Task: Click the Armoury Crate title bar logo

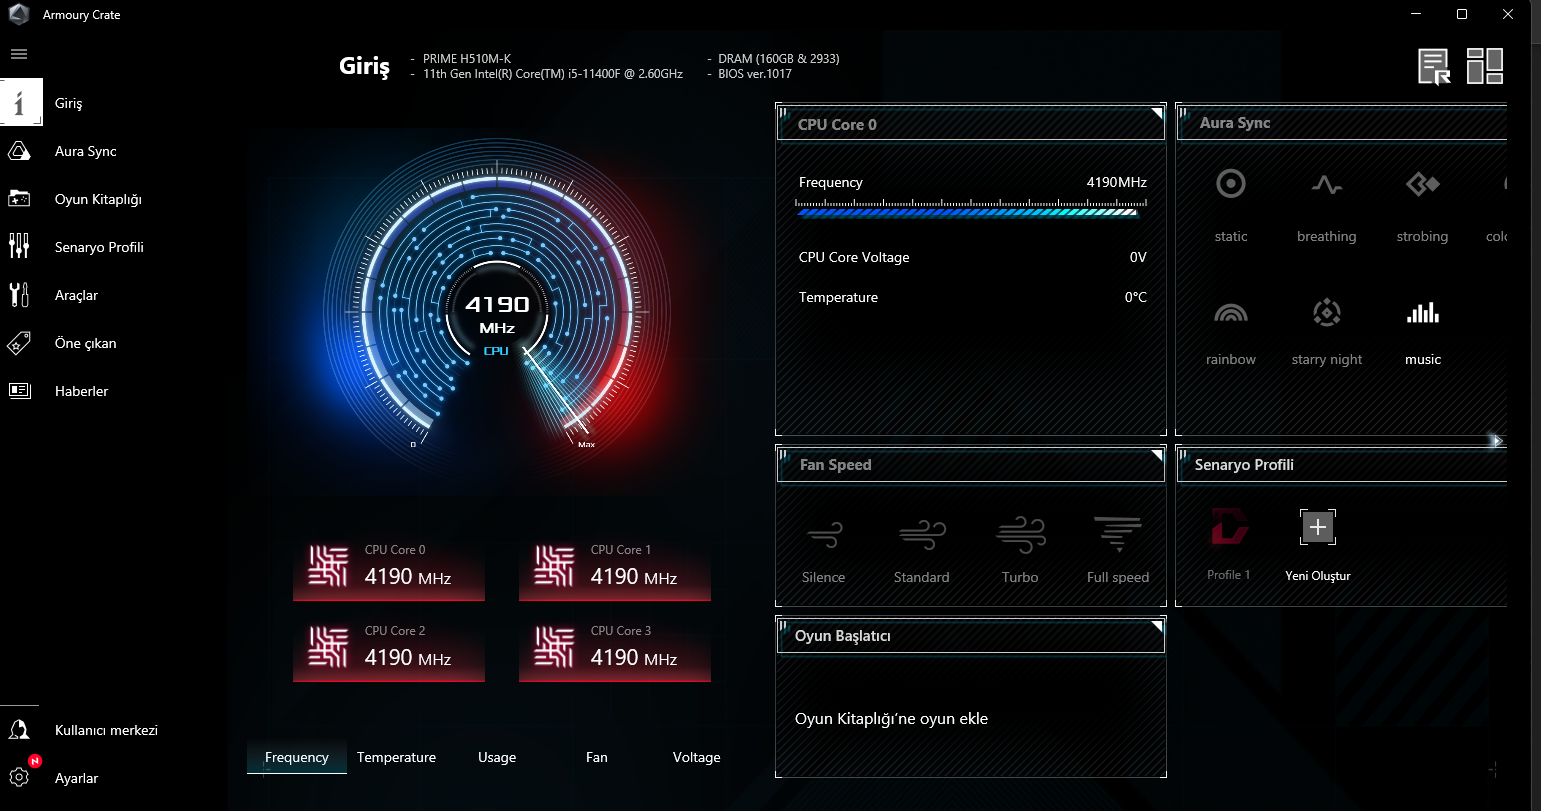Action: tap(19, 15)
